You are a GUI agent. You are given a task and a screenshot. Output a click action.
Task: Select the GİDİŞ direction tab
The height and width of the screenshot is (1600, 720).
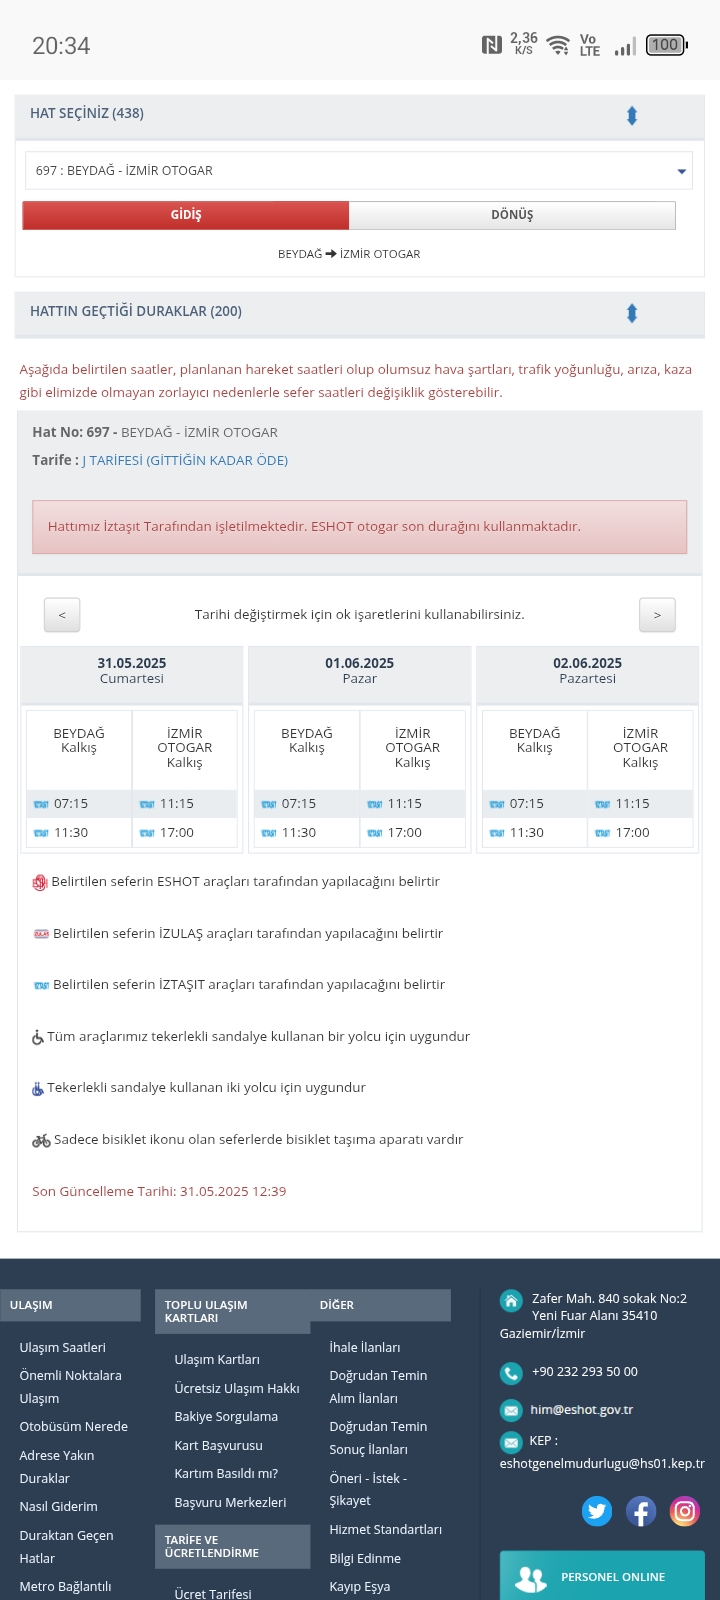(186, 215)
